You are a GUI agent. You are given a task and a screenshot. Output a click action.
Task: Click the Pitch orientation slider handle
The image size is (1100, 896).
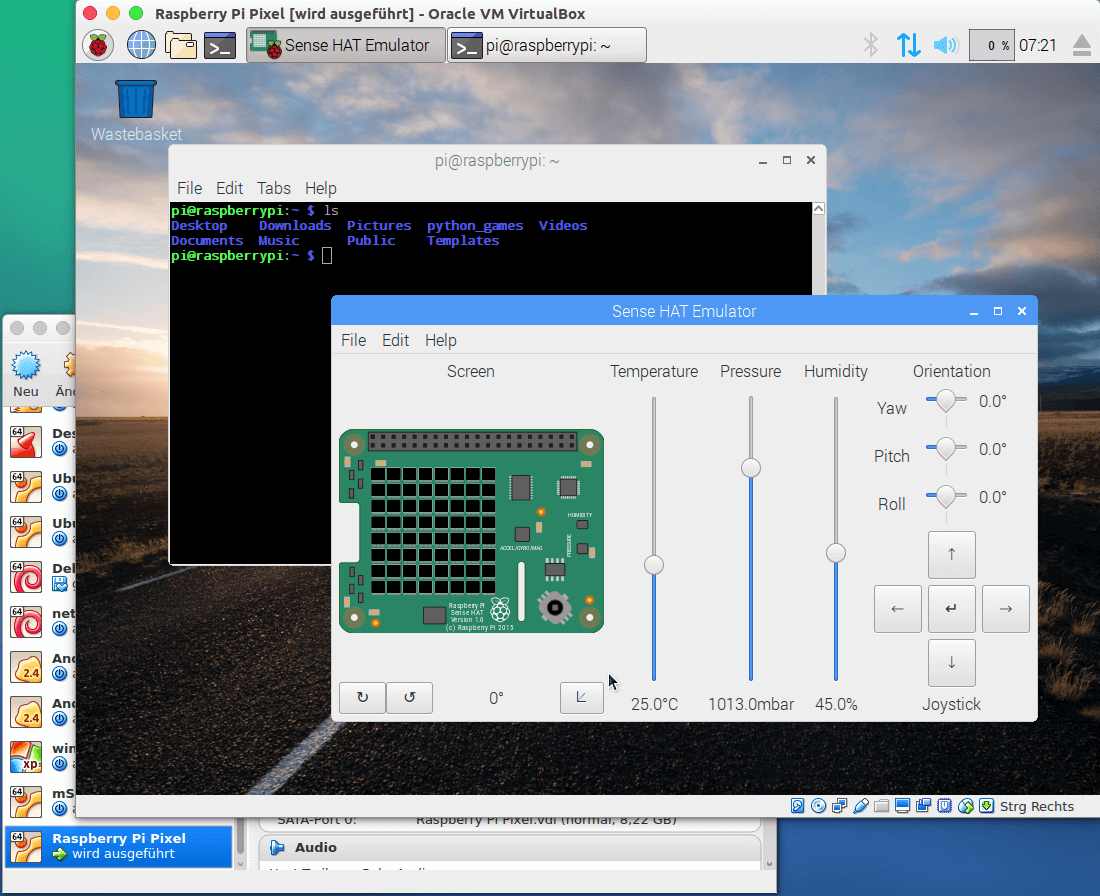click(x=946, y=448)
